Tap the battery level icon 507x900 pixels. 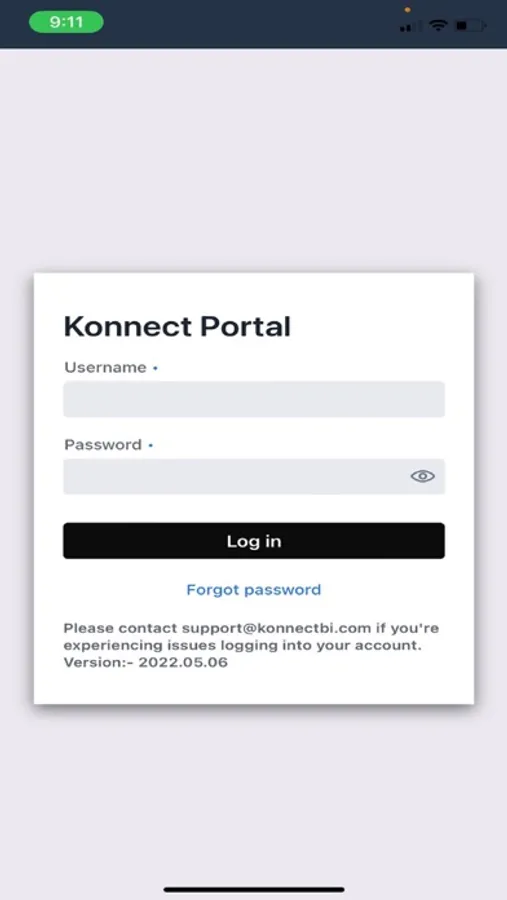tap(470, 26)
